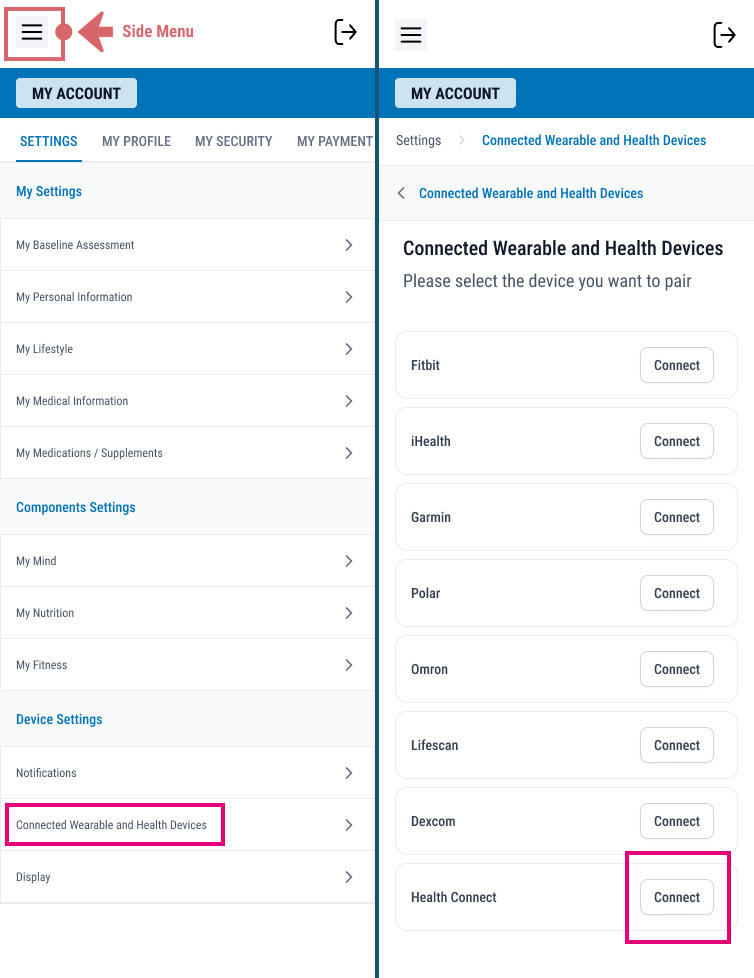Click the Settings breadcrumb link
Screen dimensions: 754x978
pyautogui.click(x=418, y=140)
